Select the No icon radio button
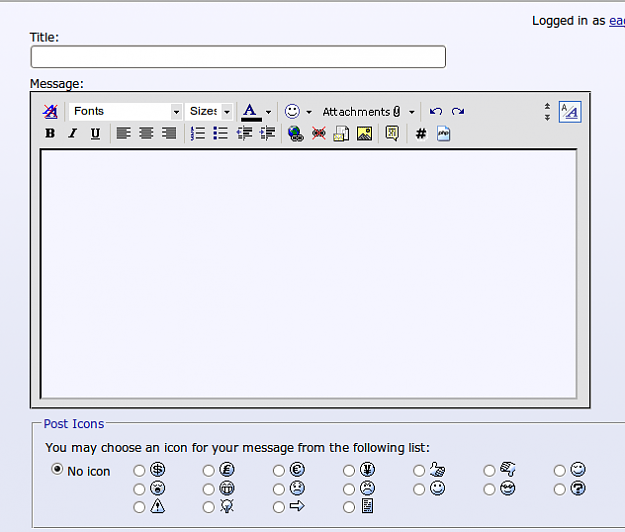Image resolution: width=625 pixels, height=532 pixels. [57, 469]
